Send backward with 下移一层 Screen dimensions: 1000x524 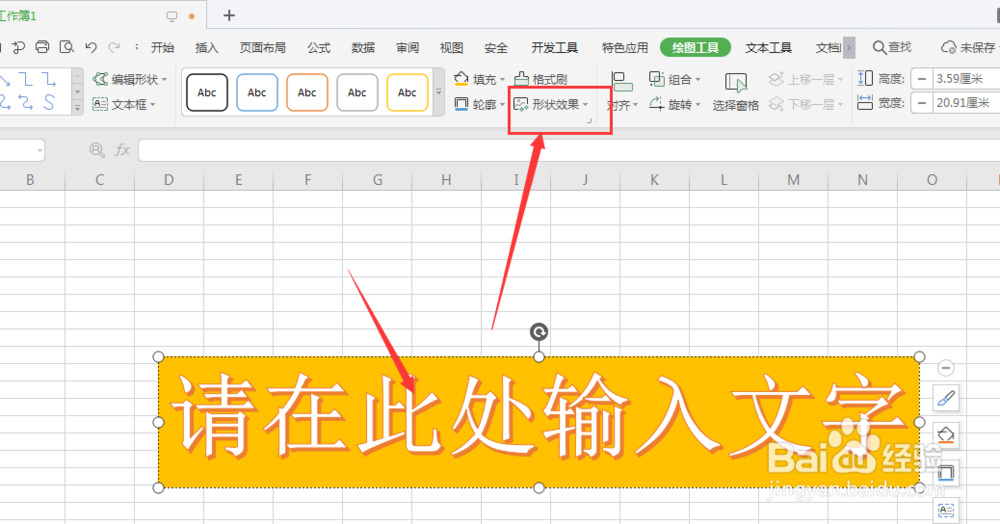click(805, 104)
